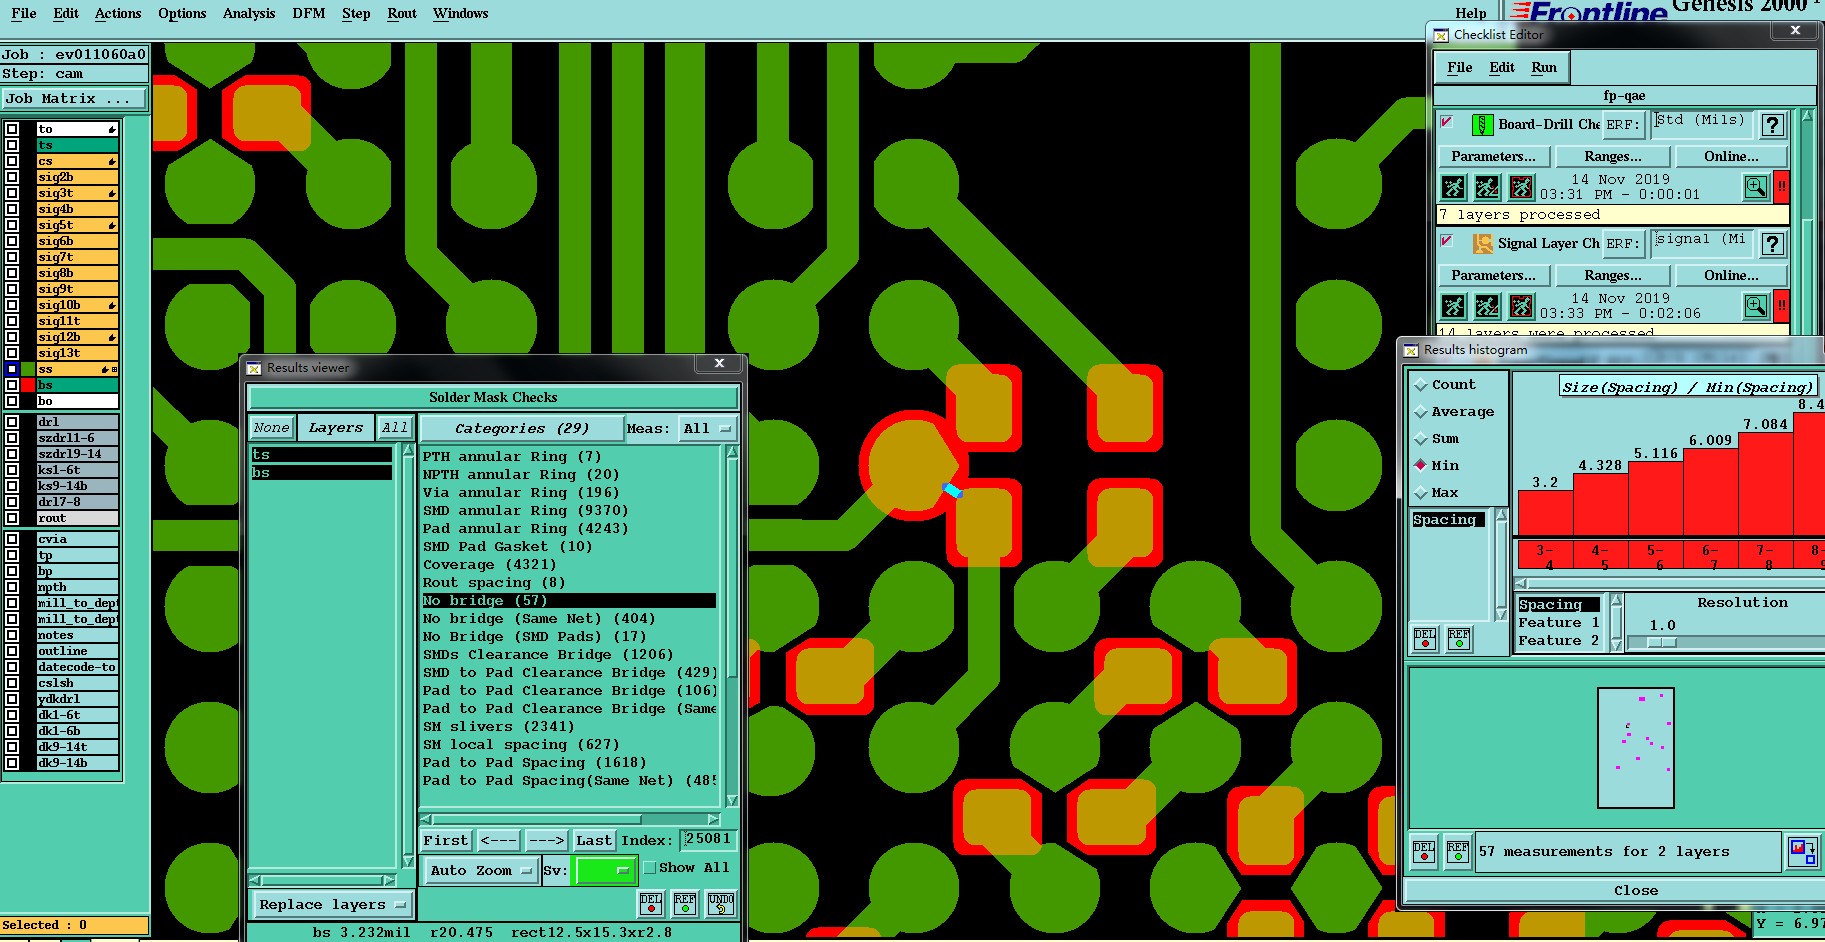Click REF icon in Results viewer

685,904
